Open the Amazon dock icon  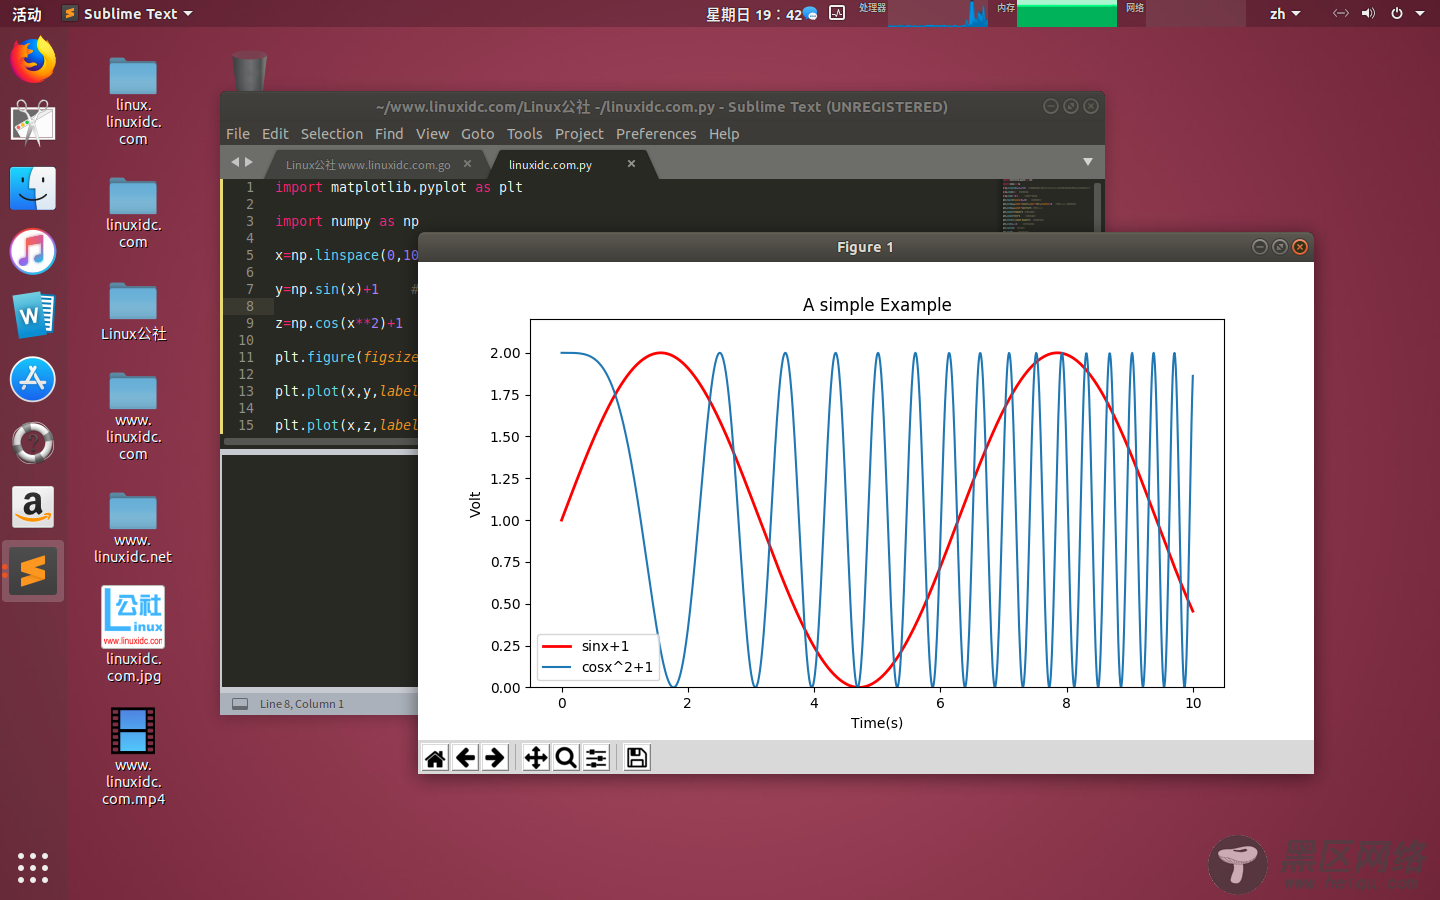[x=33, y=507]
